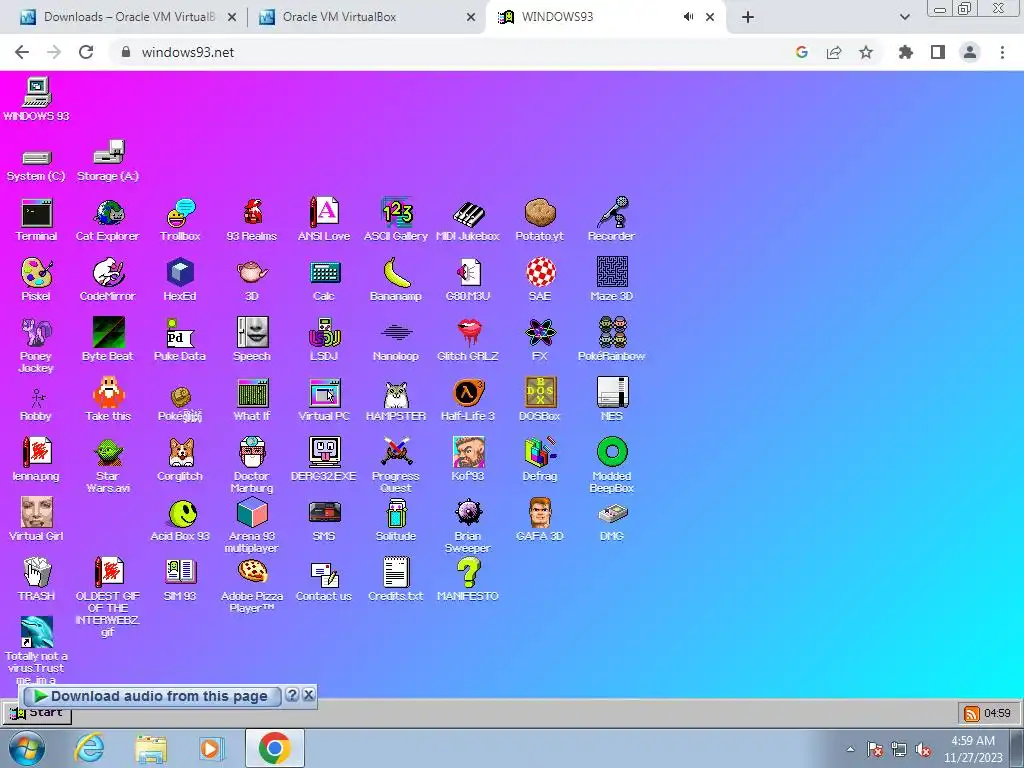The image size is (1024, 768).
Task: Open a new browser tab
Action: pos(748,18)
